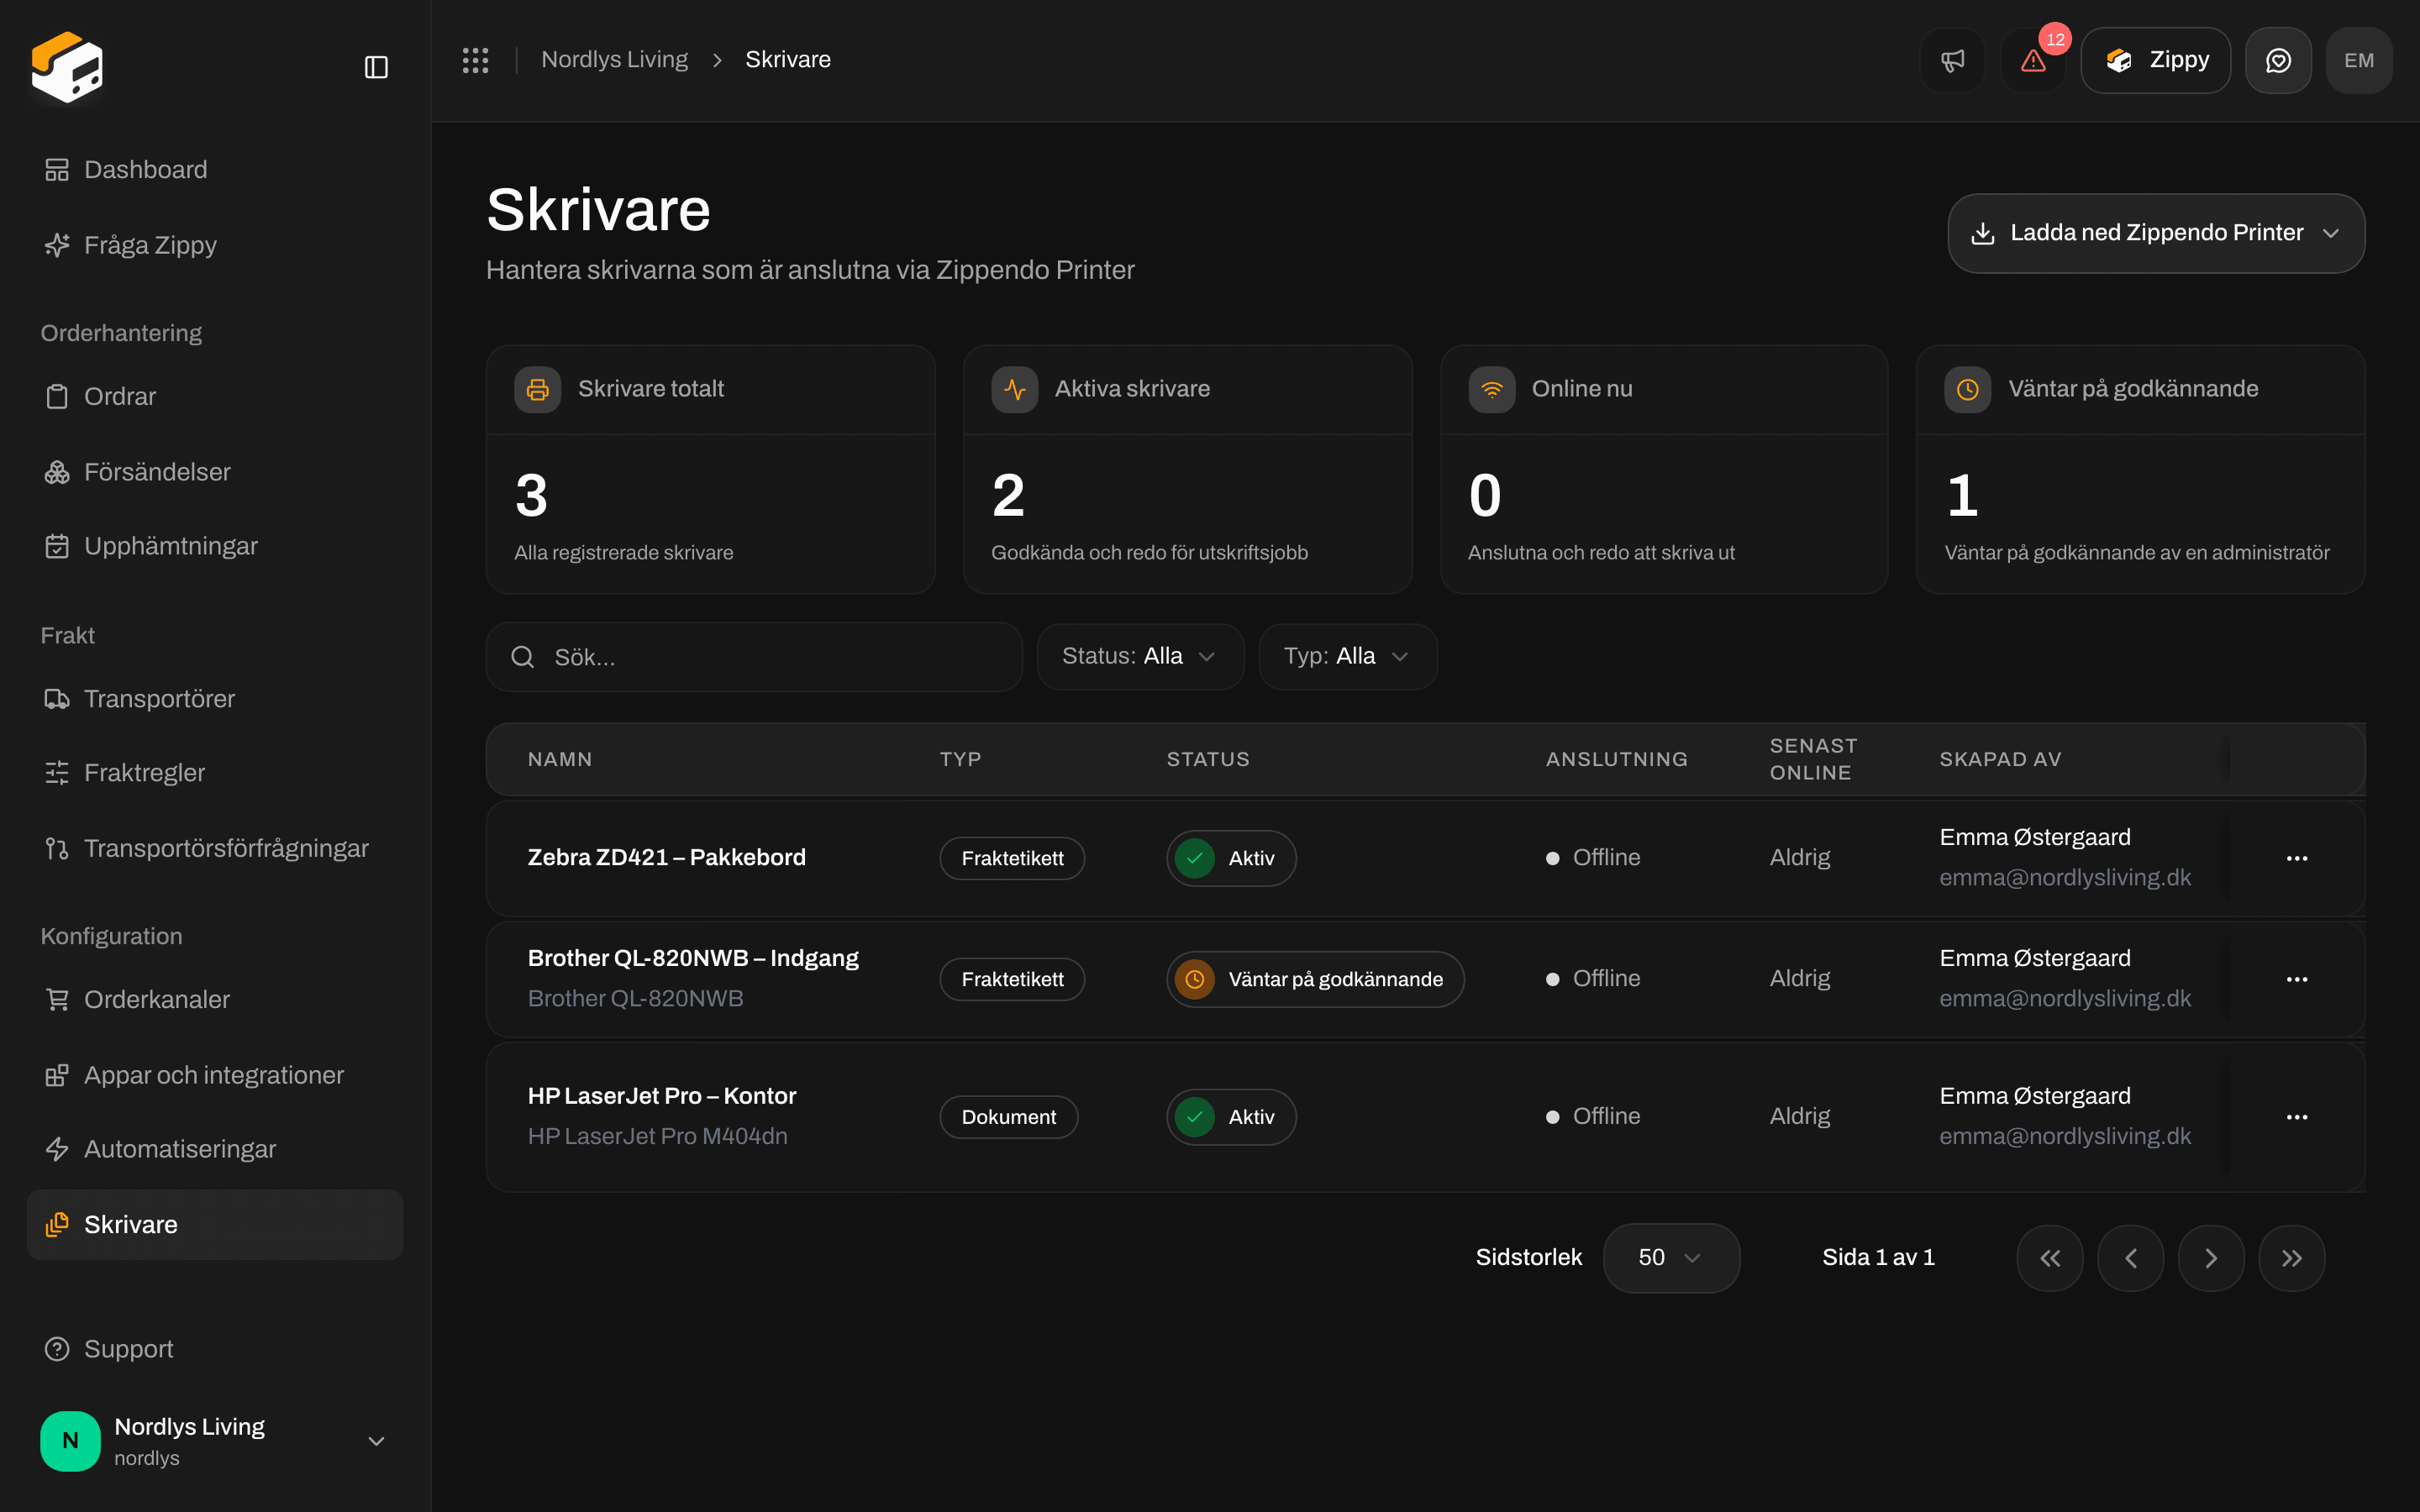Jump to last page arrow
Viewport: 2420px width, 1512px height.
tap(2292, 1258)
